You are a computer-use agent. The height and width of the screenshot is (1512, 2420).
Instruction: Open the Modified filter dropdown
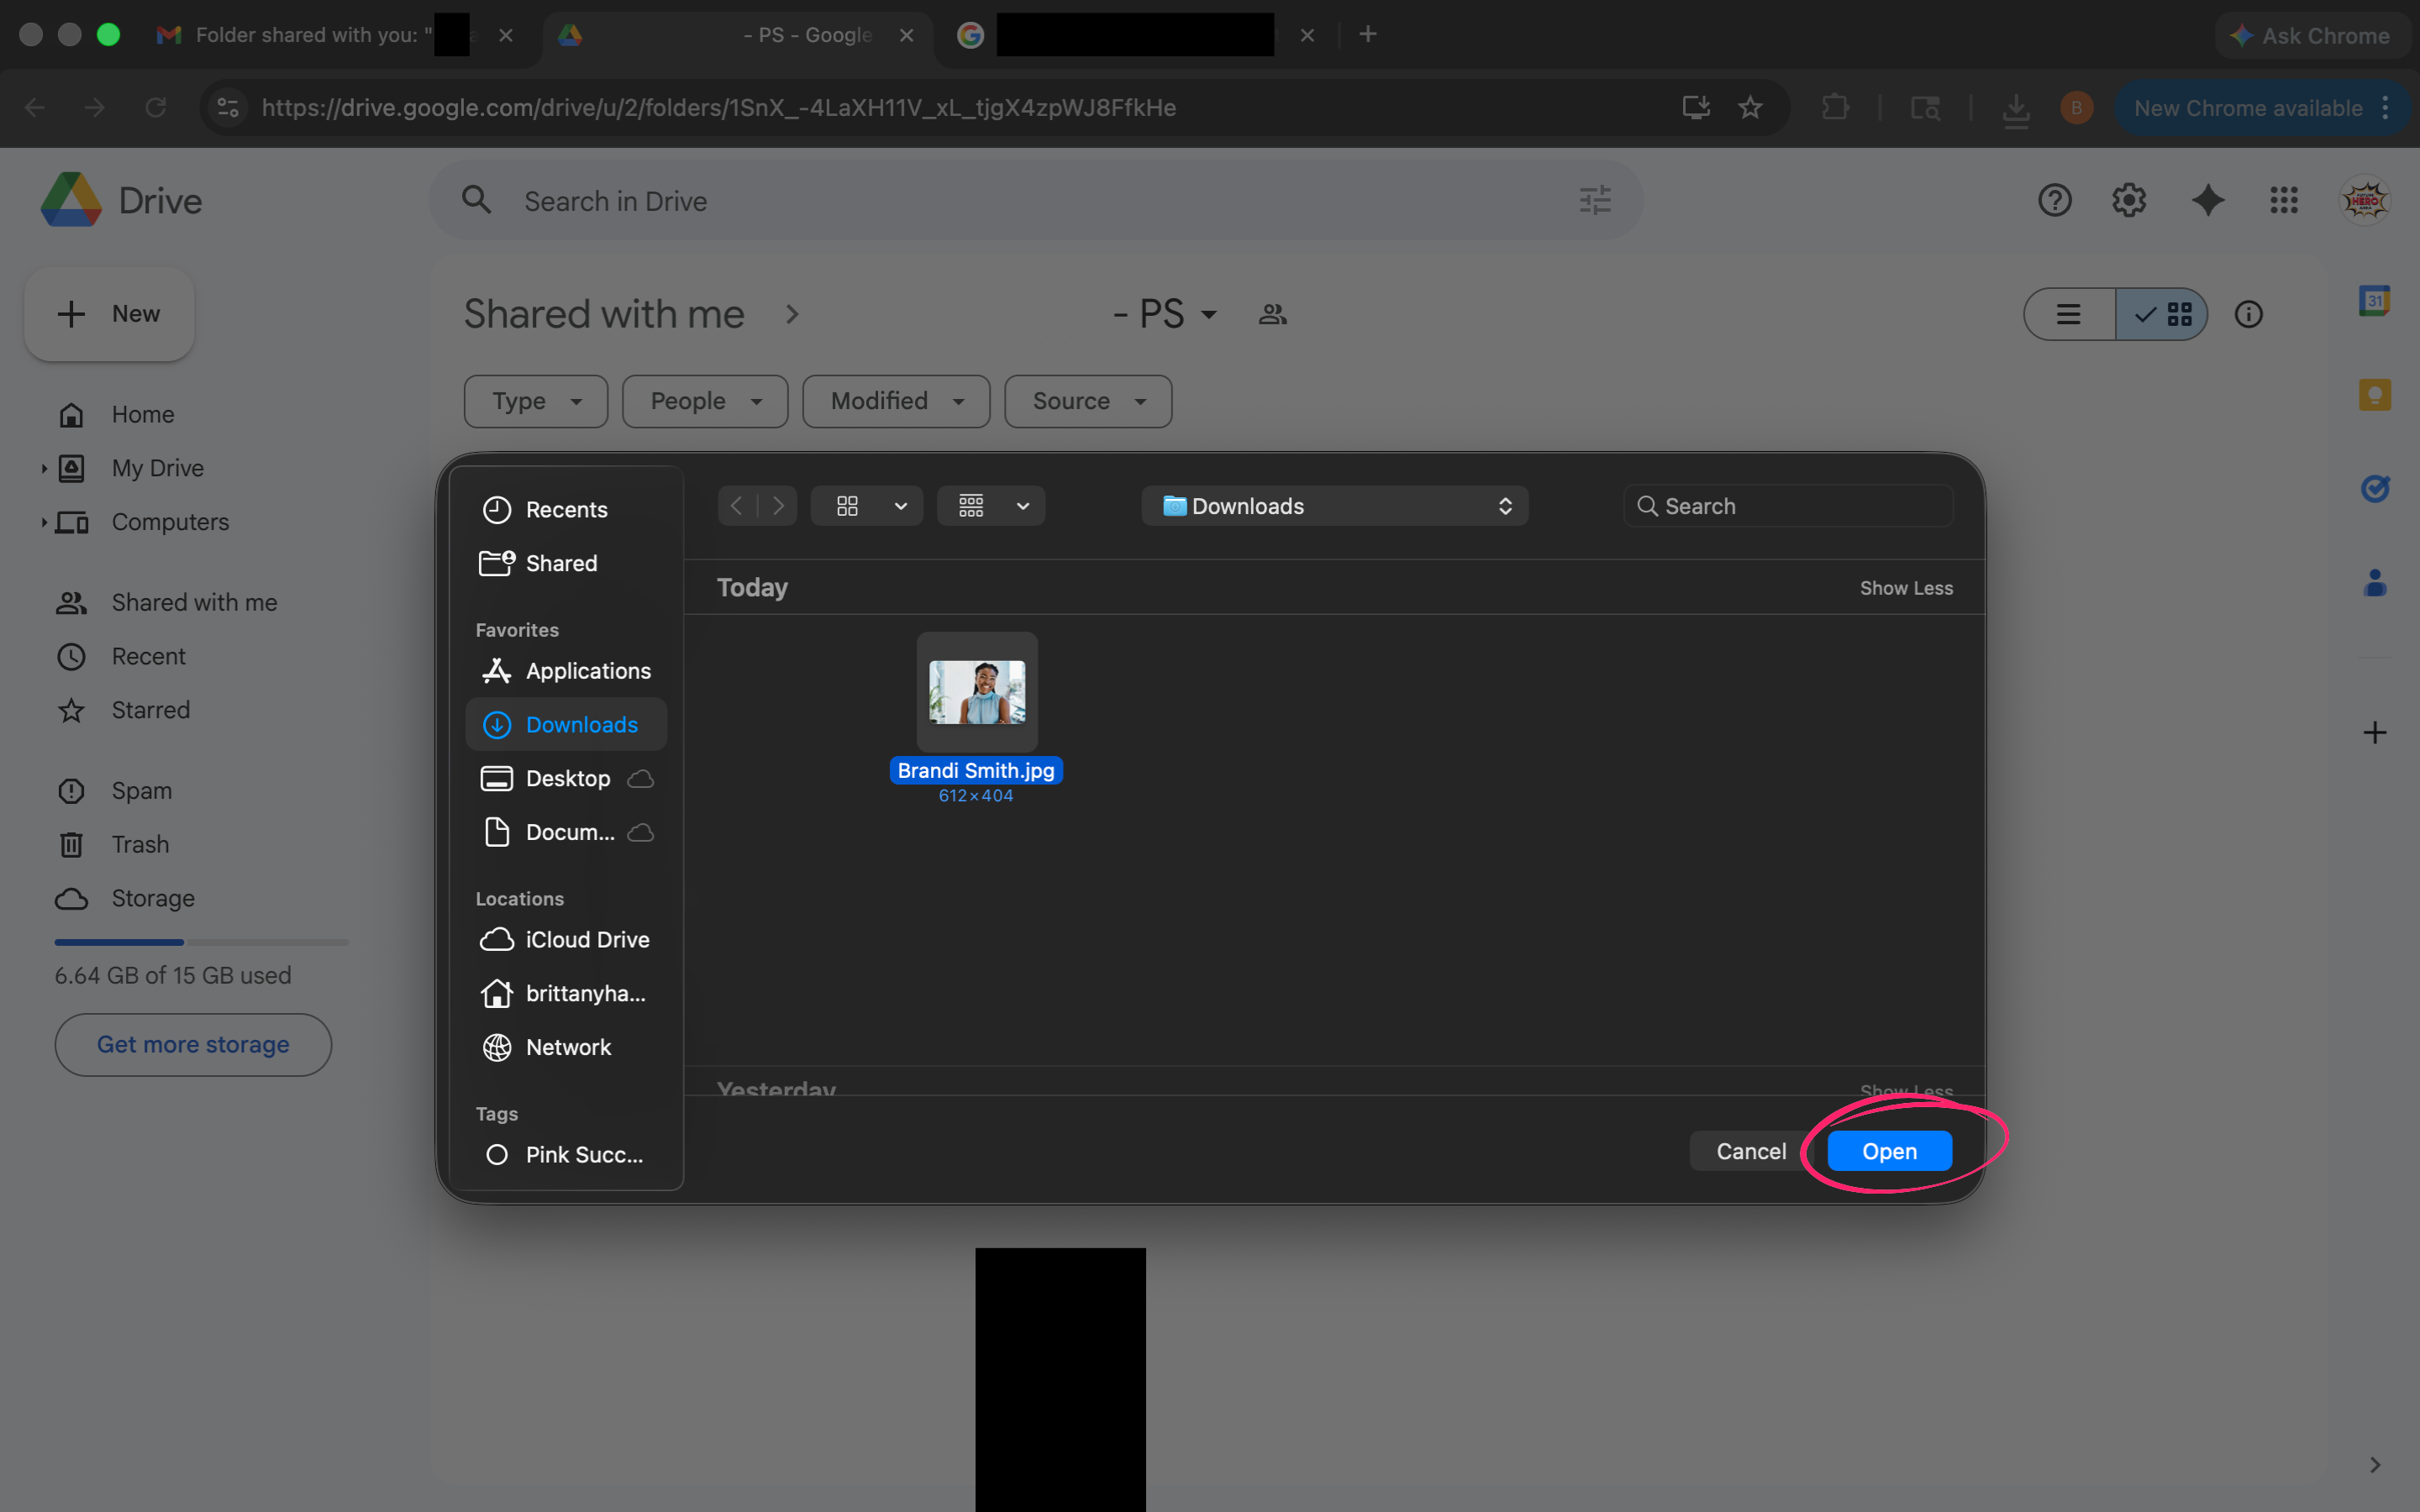[x=896, y=401]
